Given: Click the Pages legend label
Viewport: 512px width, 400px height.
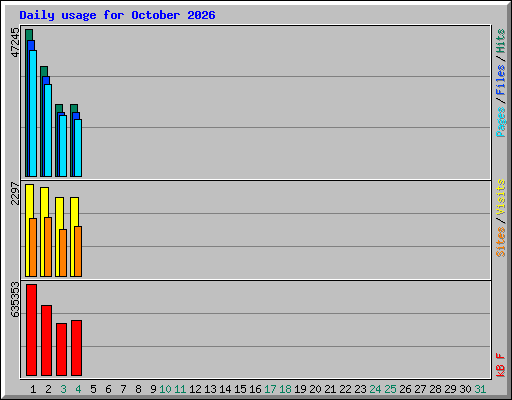Looking at the screenshot, I should click(501, 122).
